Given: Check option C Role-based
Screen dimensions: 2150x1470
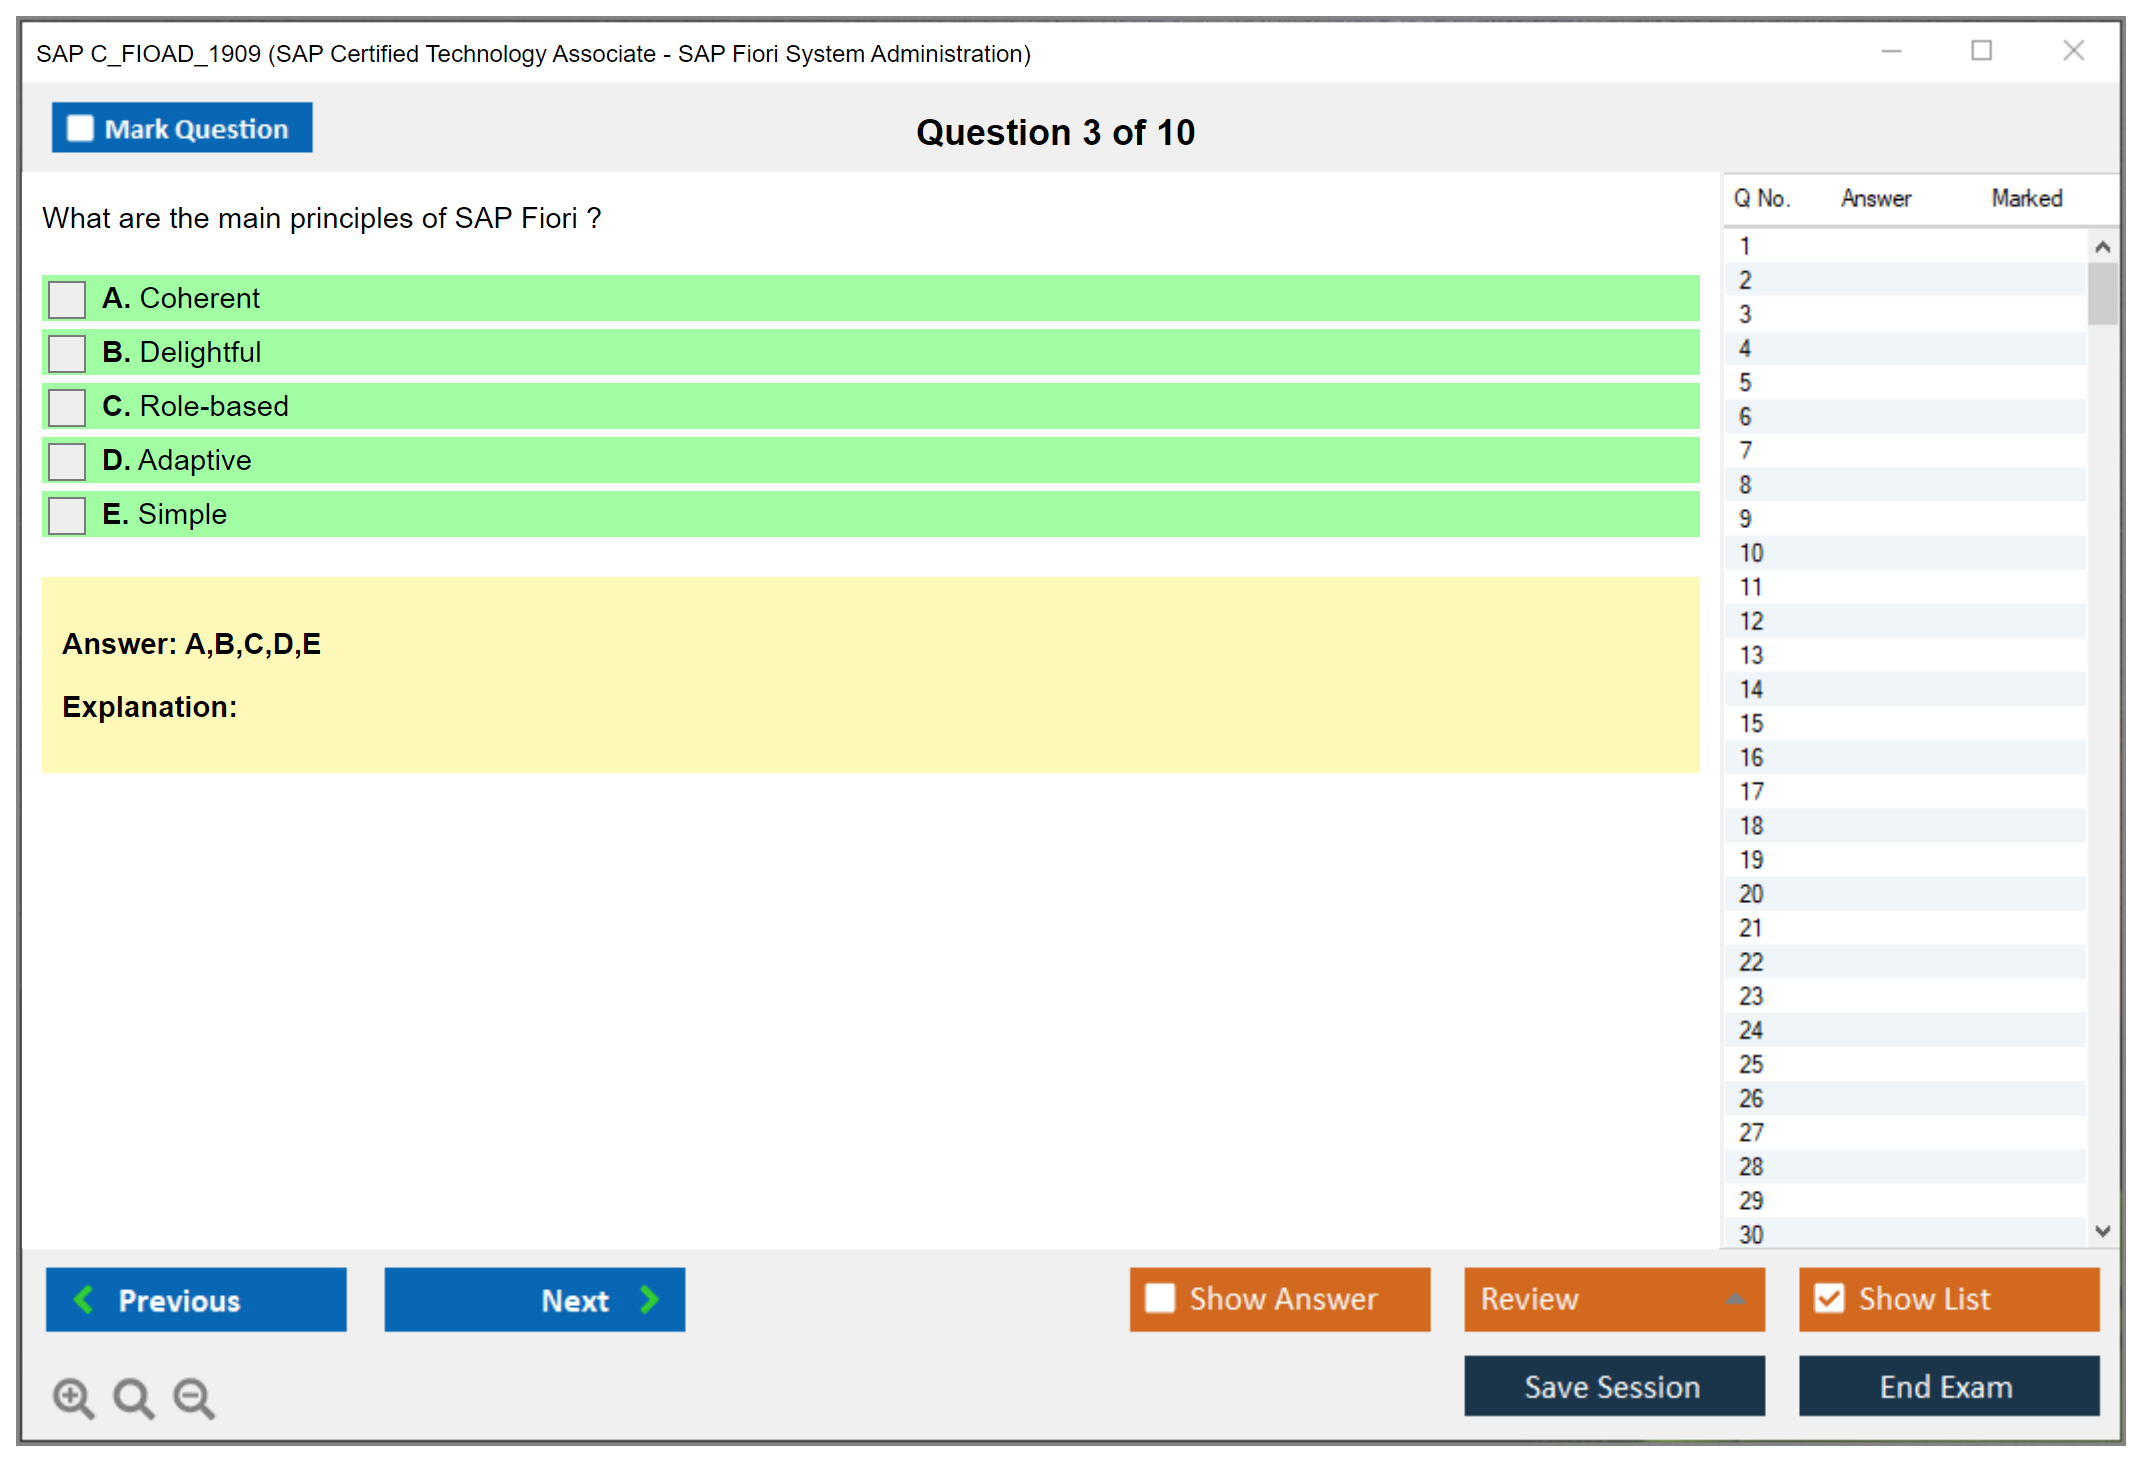Looking at the screenshot, I should tap(67, 407).
